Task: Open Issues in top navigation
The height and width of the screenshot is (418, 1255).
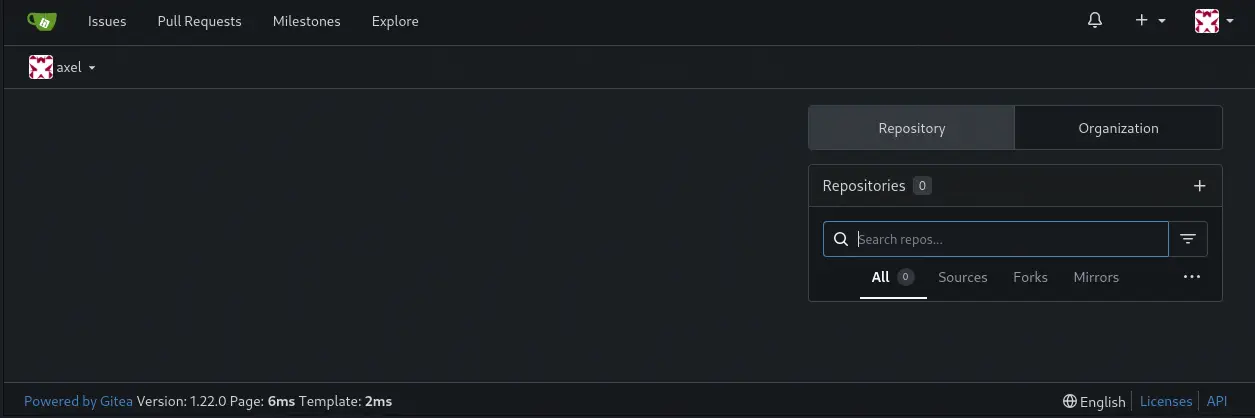Action: tap(107, 21)
